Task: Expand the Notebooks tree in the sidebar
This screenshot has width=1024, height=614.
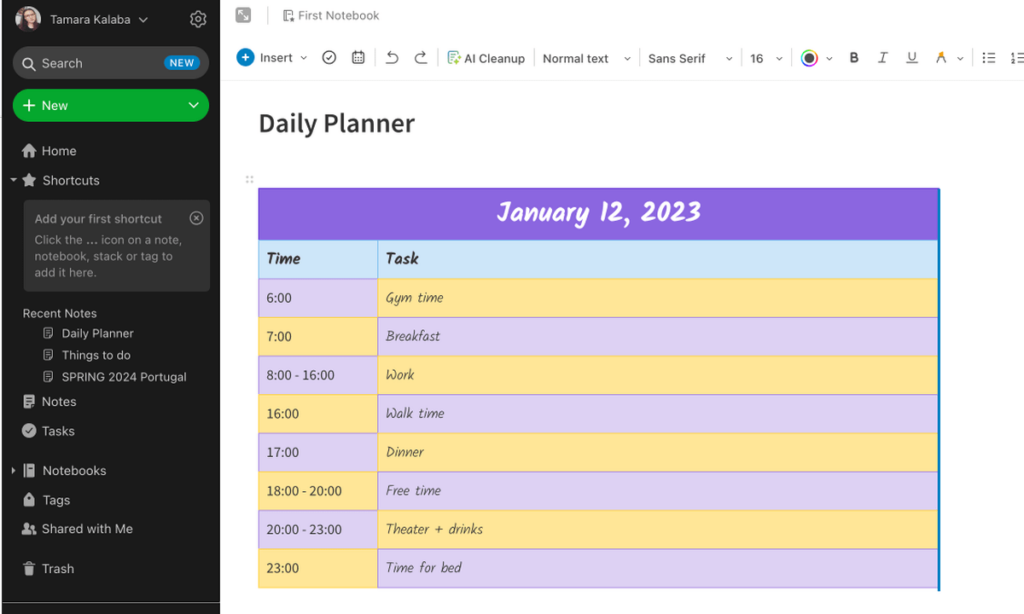Action: pos(13,470)
